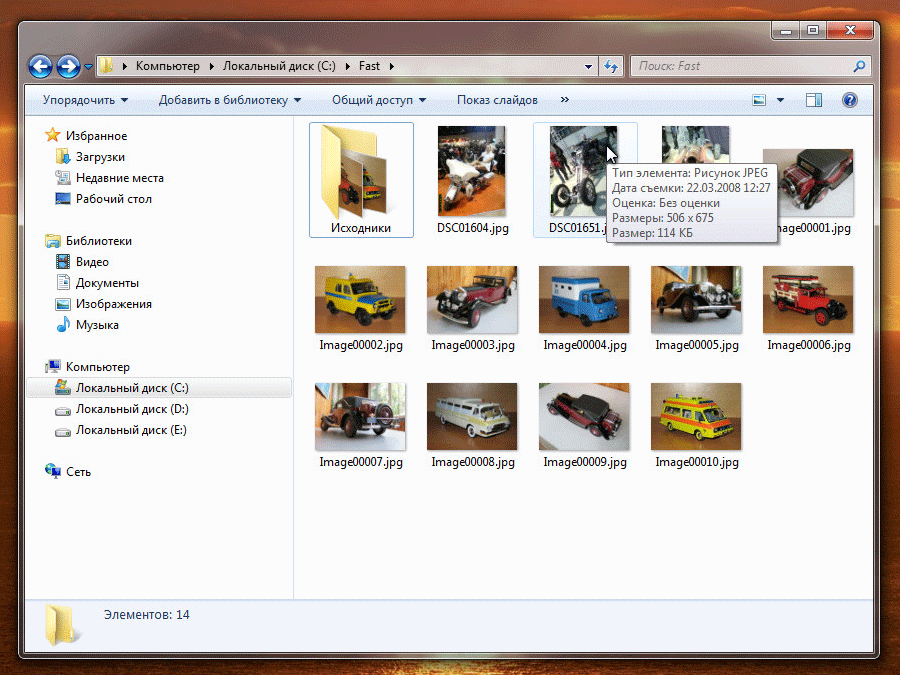Click the Показ слайдов button
The image size is (900, 675).
point(497,100)
